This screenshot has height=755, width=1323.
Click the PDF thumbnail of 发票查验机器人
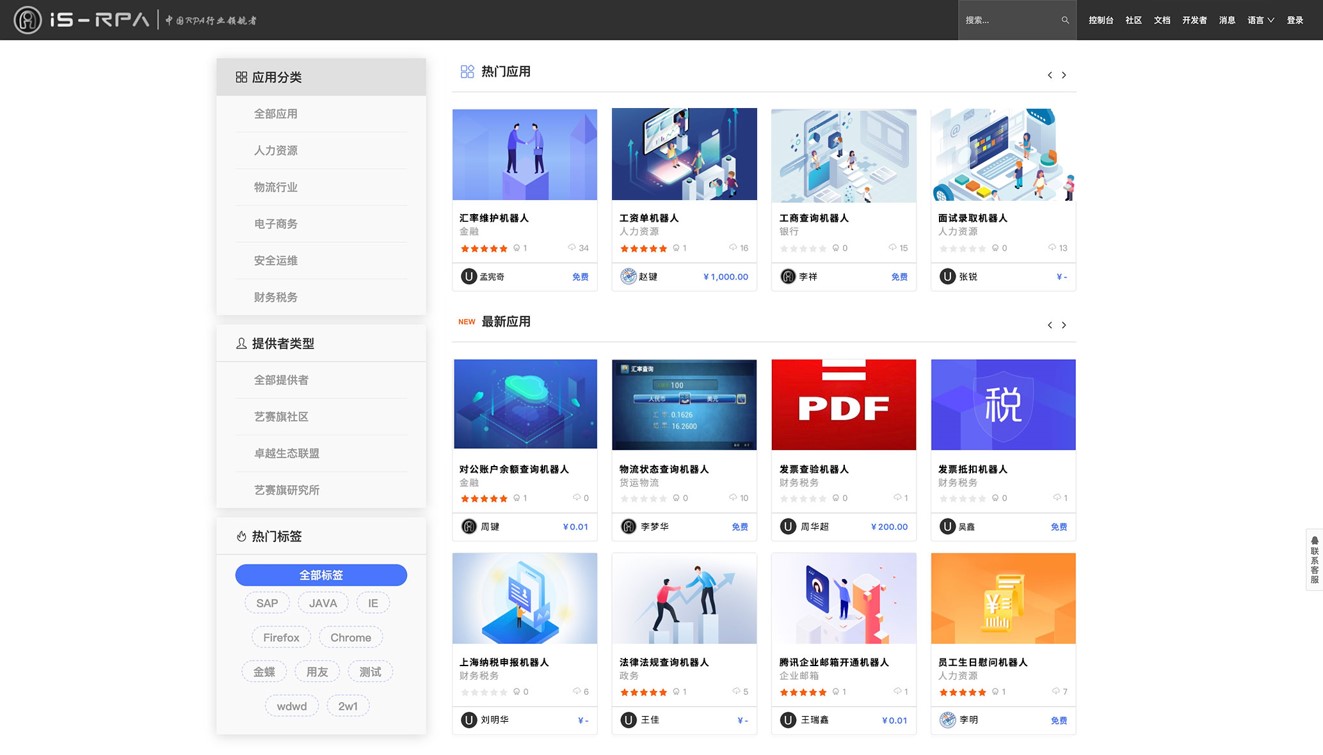(x=843, y=404)
